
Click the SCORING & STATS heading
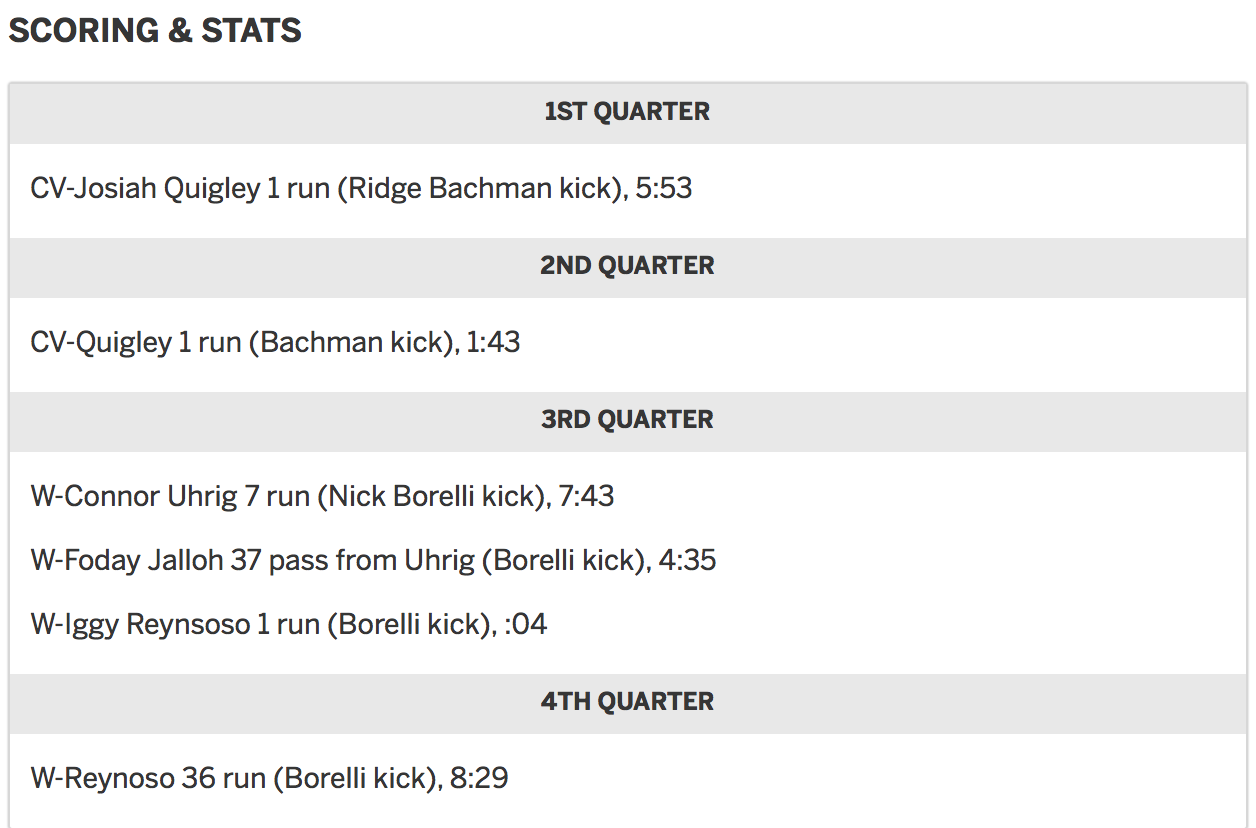(155, 31)
